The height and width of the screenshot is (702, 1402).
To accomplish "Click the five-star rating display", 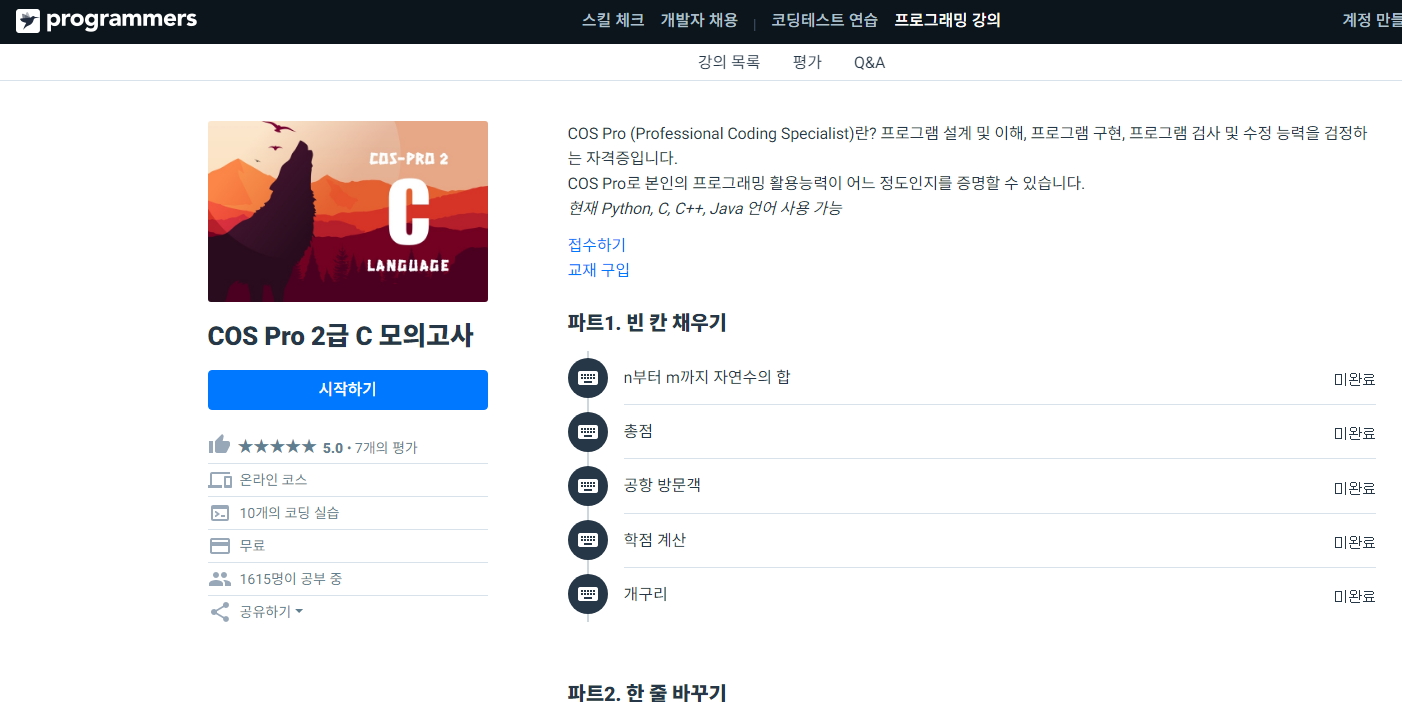I will (x=277, y=447).
